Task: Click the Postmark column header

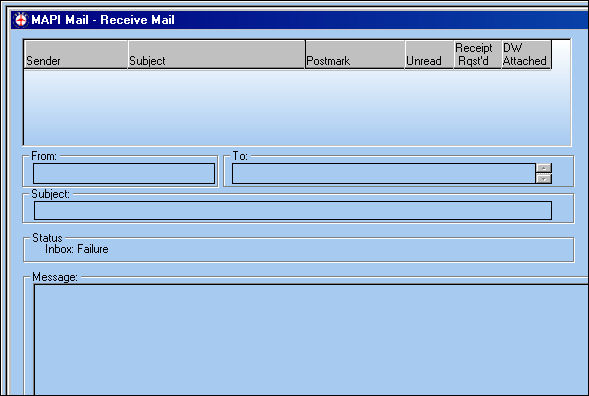Action: [355, 54]
